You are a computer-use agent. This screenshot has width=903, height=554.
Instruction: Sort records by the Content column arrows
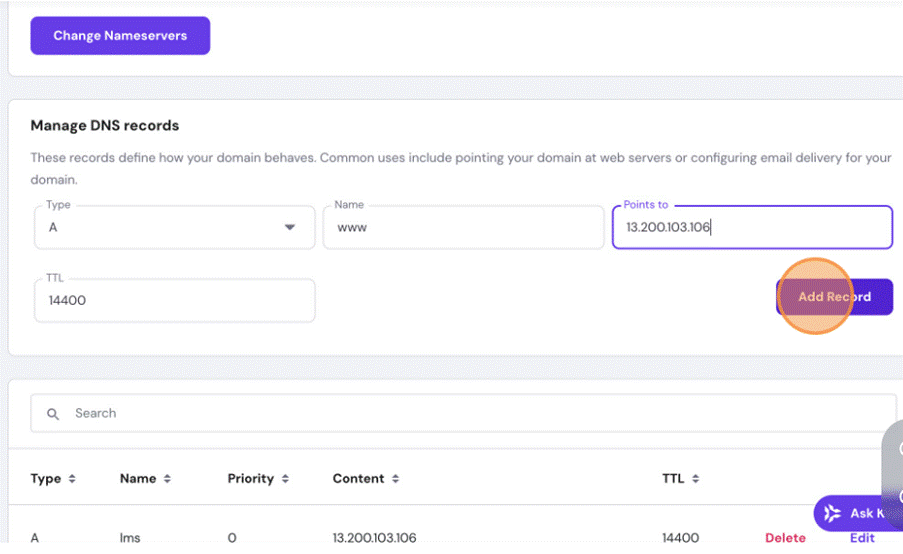pyautogui.click(x=396, y=479)
